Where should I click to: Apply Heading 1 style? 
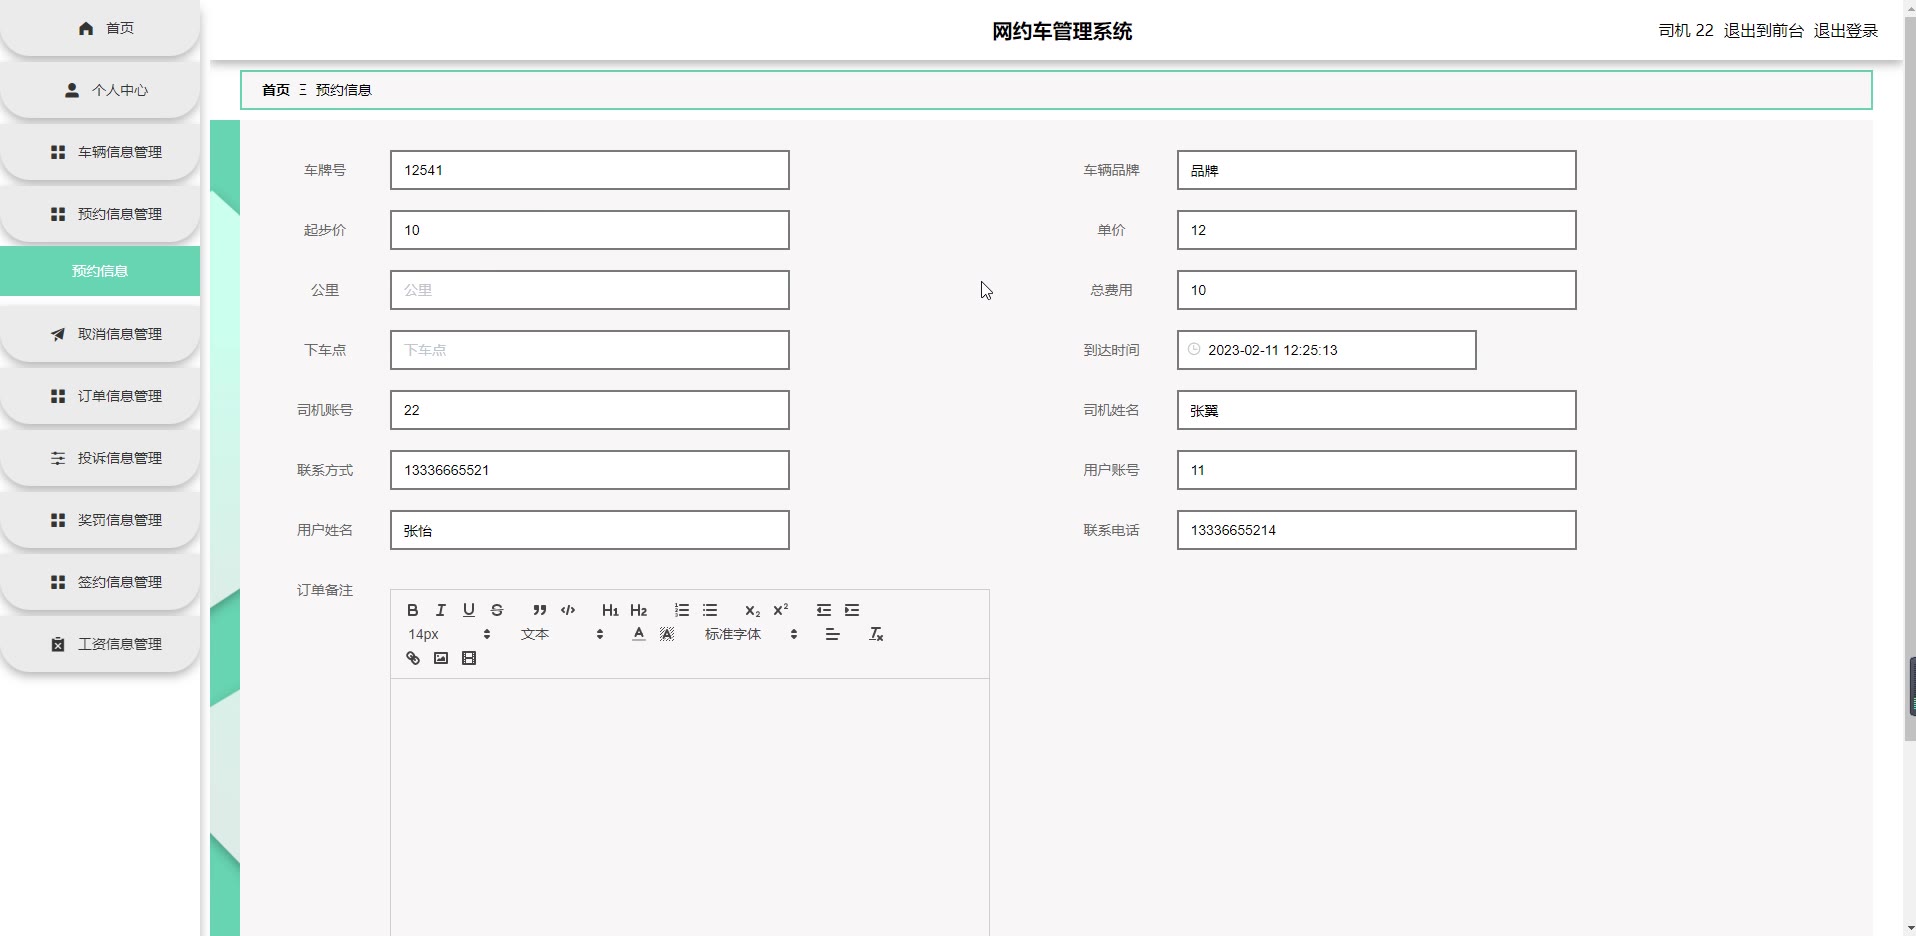point(610,610)
